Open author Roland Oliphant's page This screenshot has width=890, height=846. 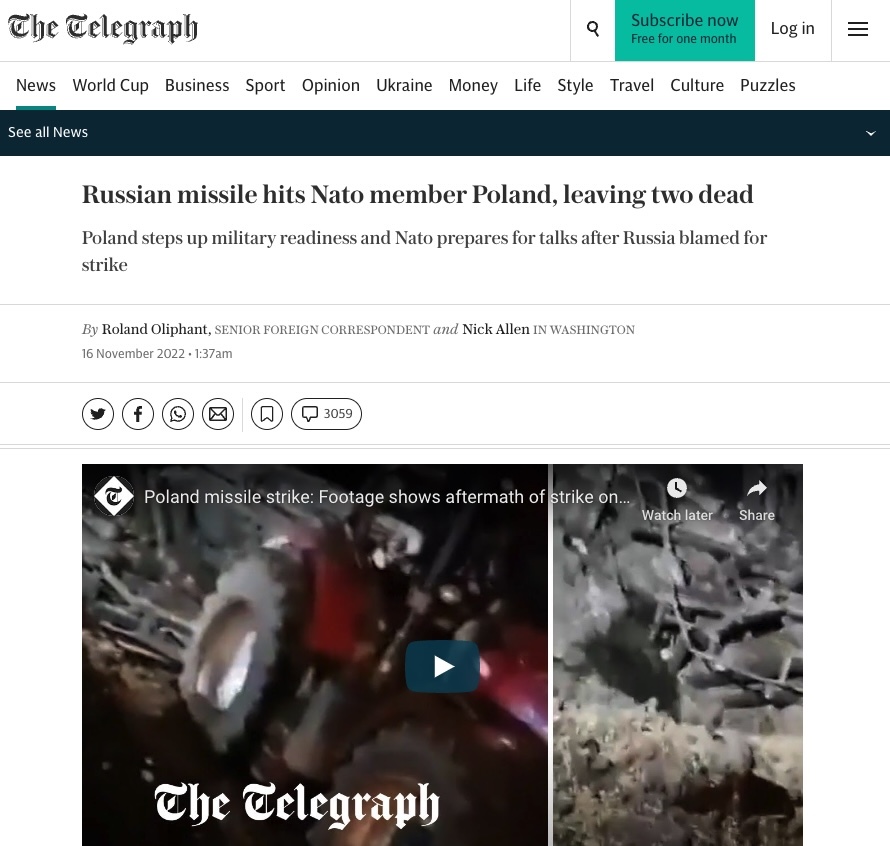pos(154,329)
